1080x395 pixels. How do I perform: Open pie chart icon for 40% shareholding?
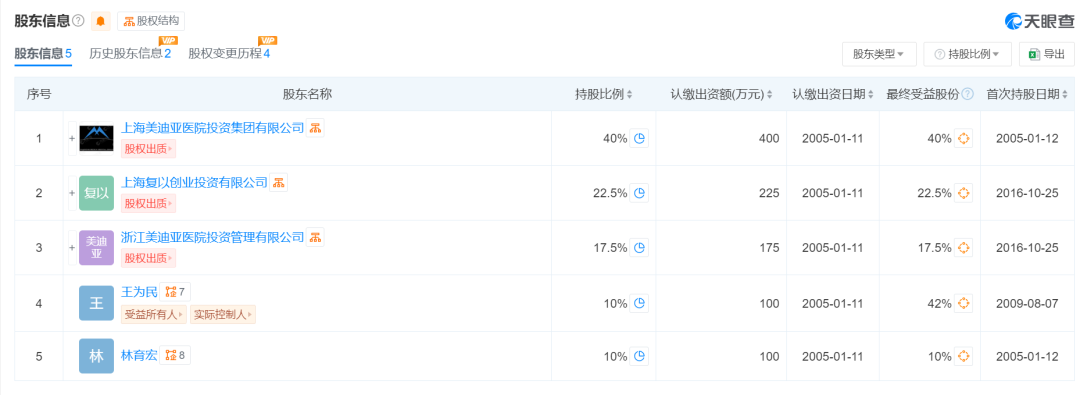coord(639,139)
